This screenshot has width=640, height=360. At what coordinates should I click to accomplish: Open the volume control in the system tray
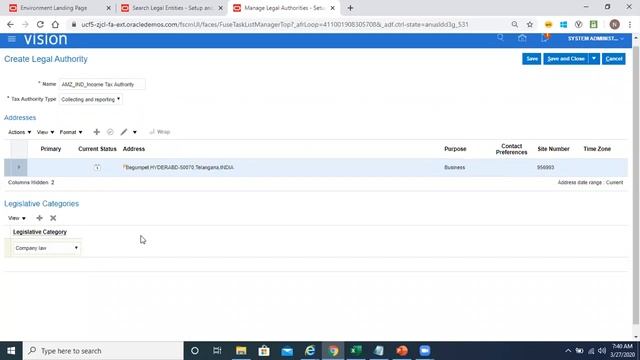point(602,351)
